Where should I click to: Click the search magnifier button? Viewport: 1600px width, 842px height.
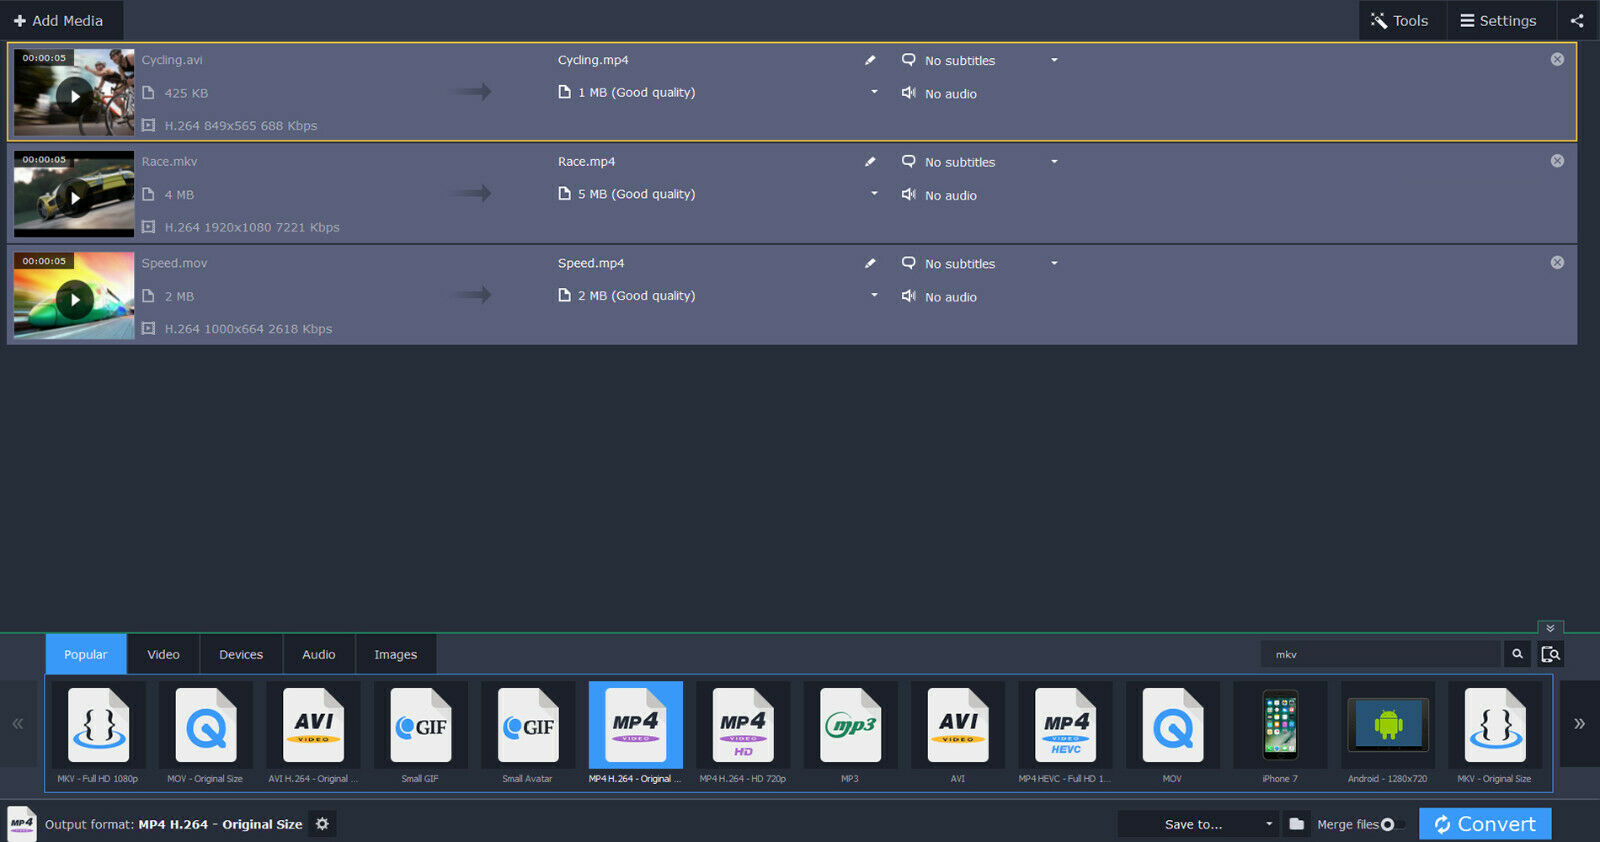coord(1517,654)
